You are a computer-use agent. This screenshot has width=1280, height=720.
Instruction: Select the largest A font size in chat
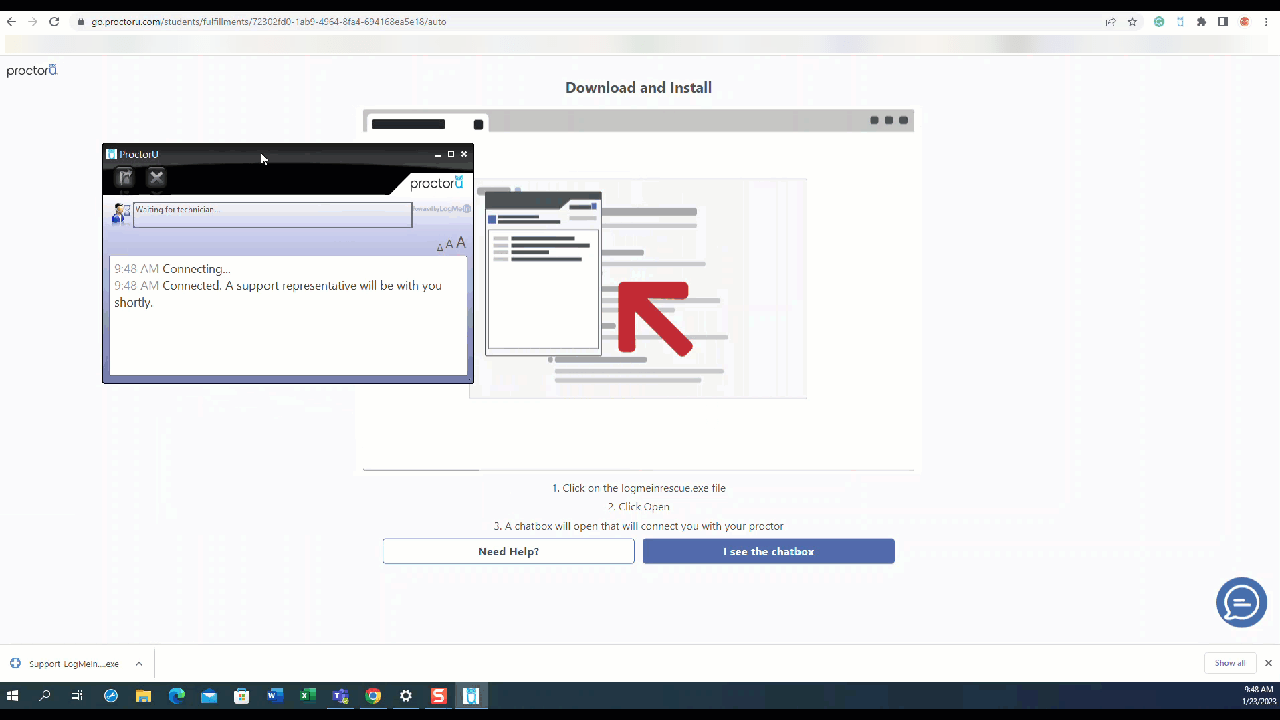[x=460, y=242]
